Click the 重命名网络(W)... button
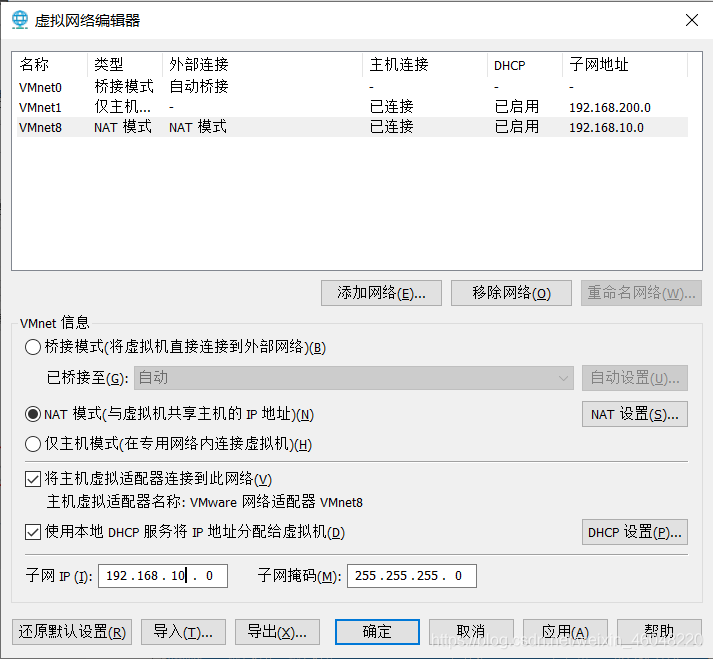713x659 pixels. tap(641, 293)
